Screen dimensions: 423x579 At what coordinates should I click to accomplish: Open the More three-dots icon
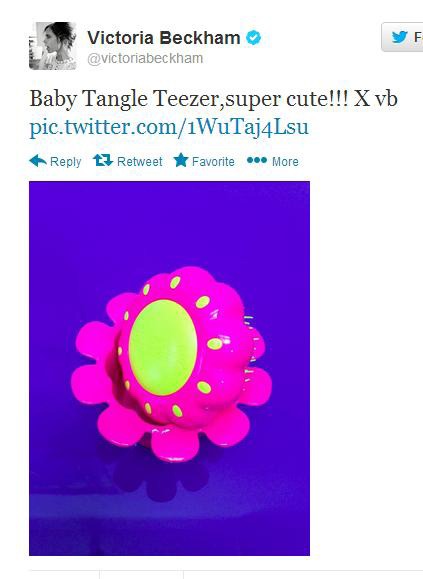257,160
